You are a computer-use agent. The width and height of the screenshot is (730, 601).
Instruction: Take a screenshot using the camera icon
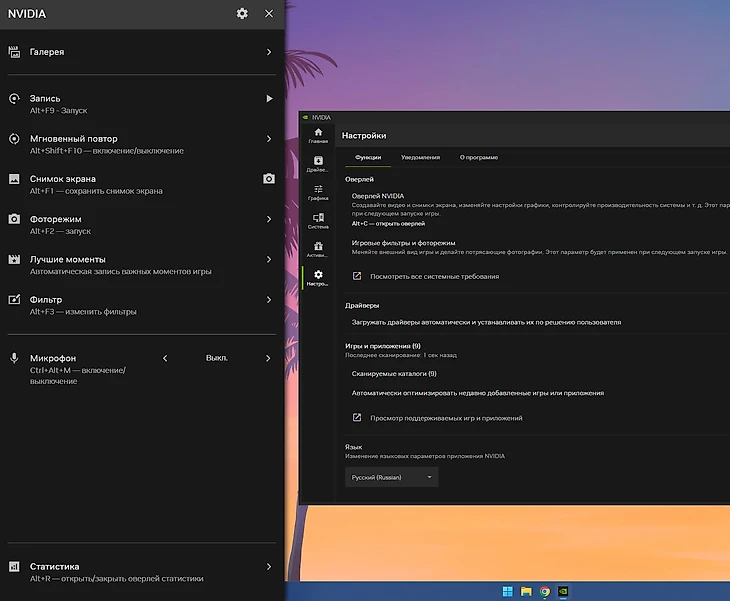point(269,179)
